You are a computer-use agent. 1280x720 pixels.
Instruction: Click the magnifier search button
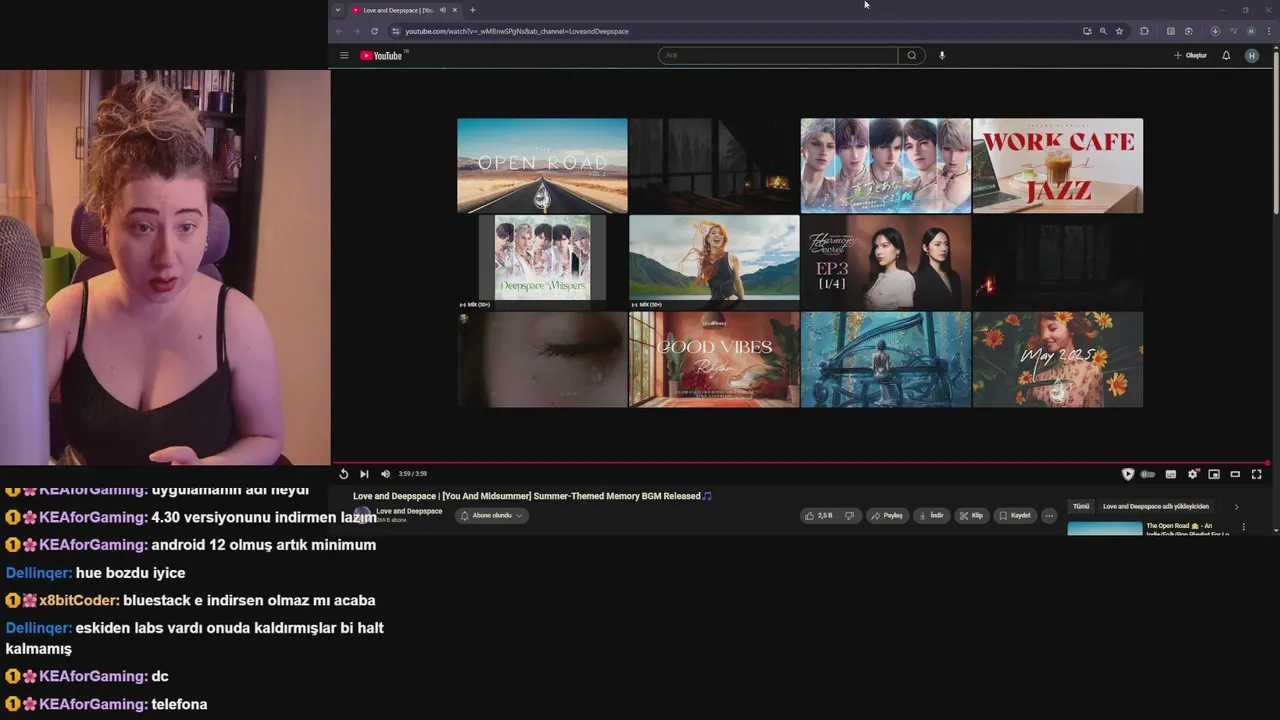[x=912, y=56]
